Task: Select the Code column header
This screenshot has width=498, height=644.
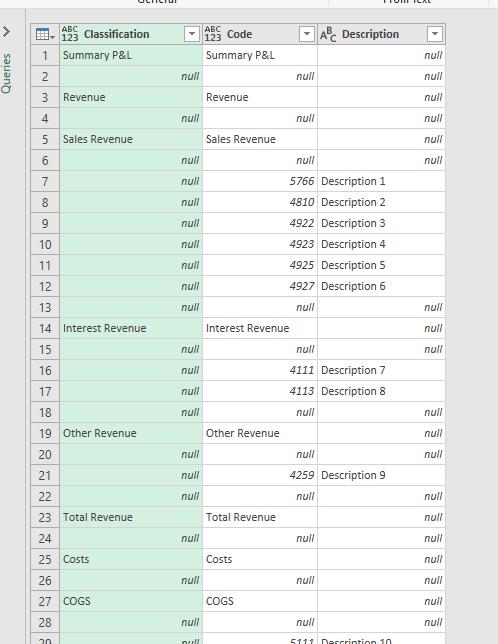Action: pyautogui.click(x=260, y=34)
